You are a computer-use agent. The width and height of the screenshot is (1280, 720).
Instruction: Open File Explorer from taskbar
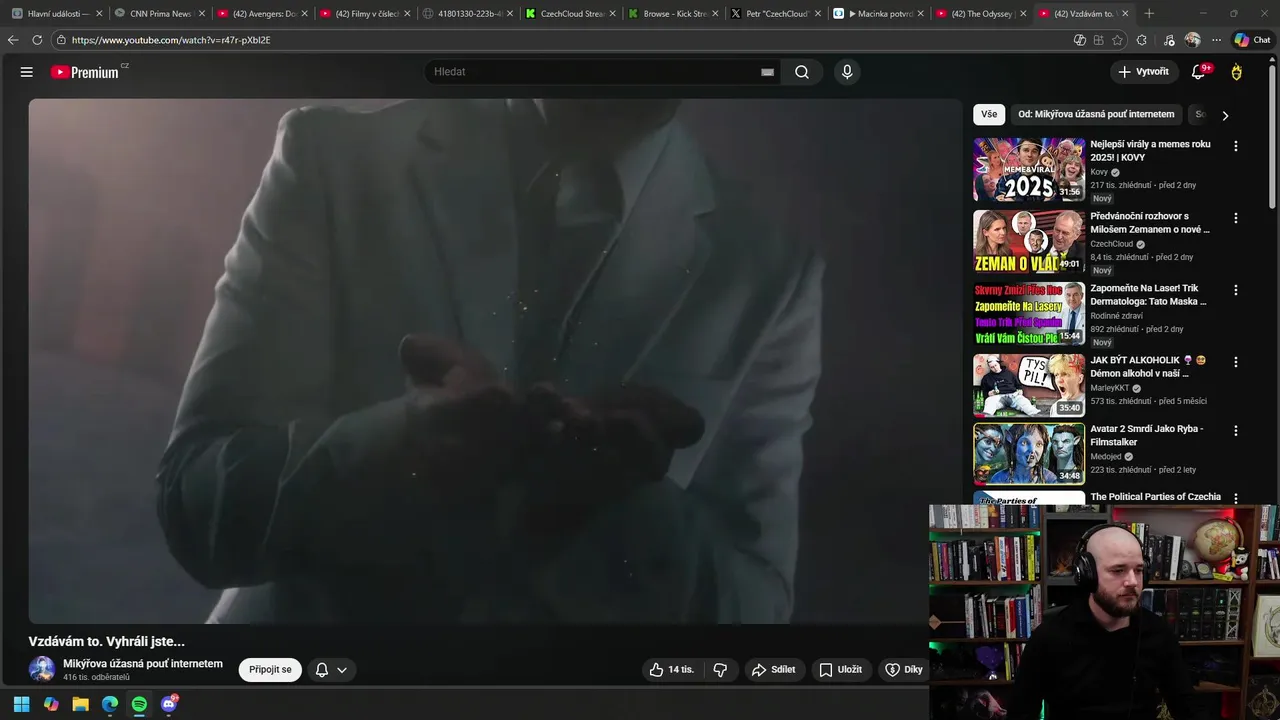click(80, 704)
